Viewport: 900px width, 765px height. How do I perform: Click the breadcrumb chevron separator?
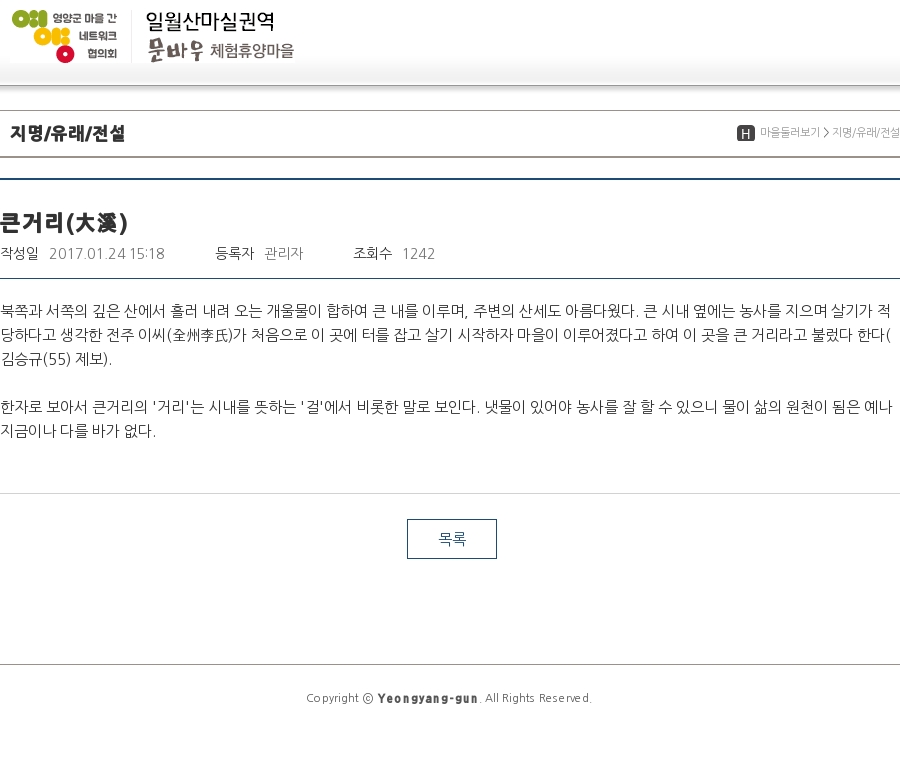826,133
